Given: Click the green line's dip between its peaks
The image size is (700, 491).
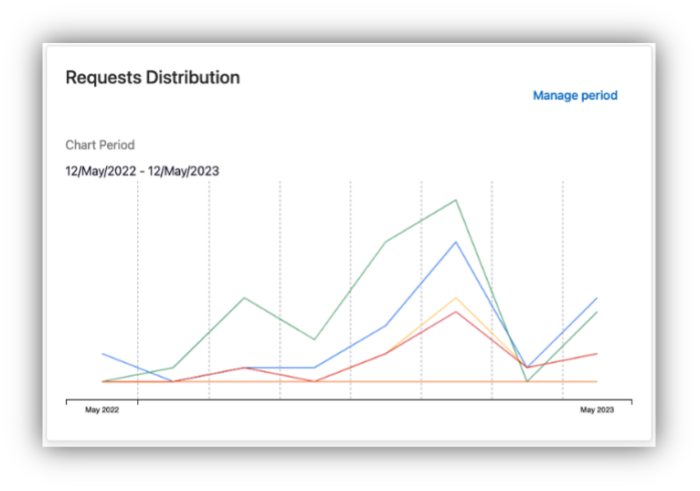Looking at the screenshot, I should [x=315, y=339].
